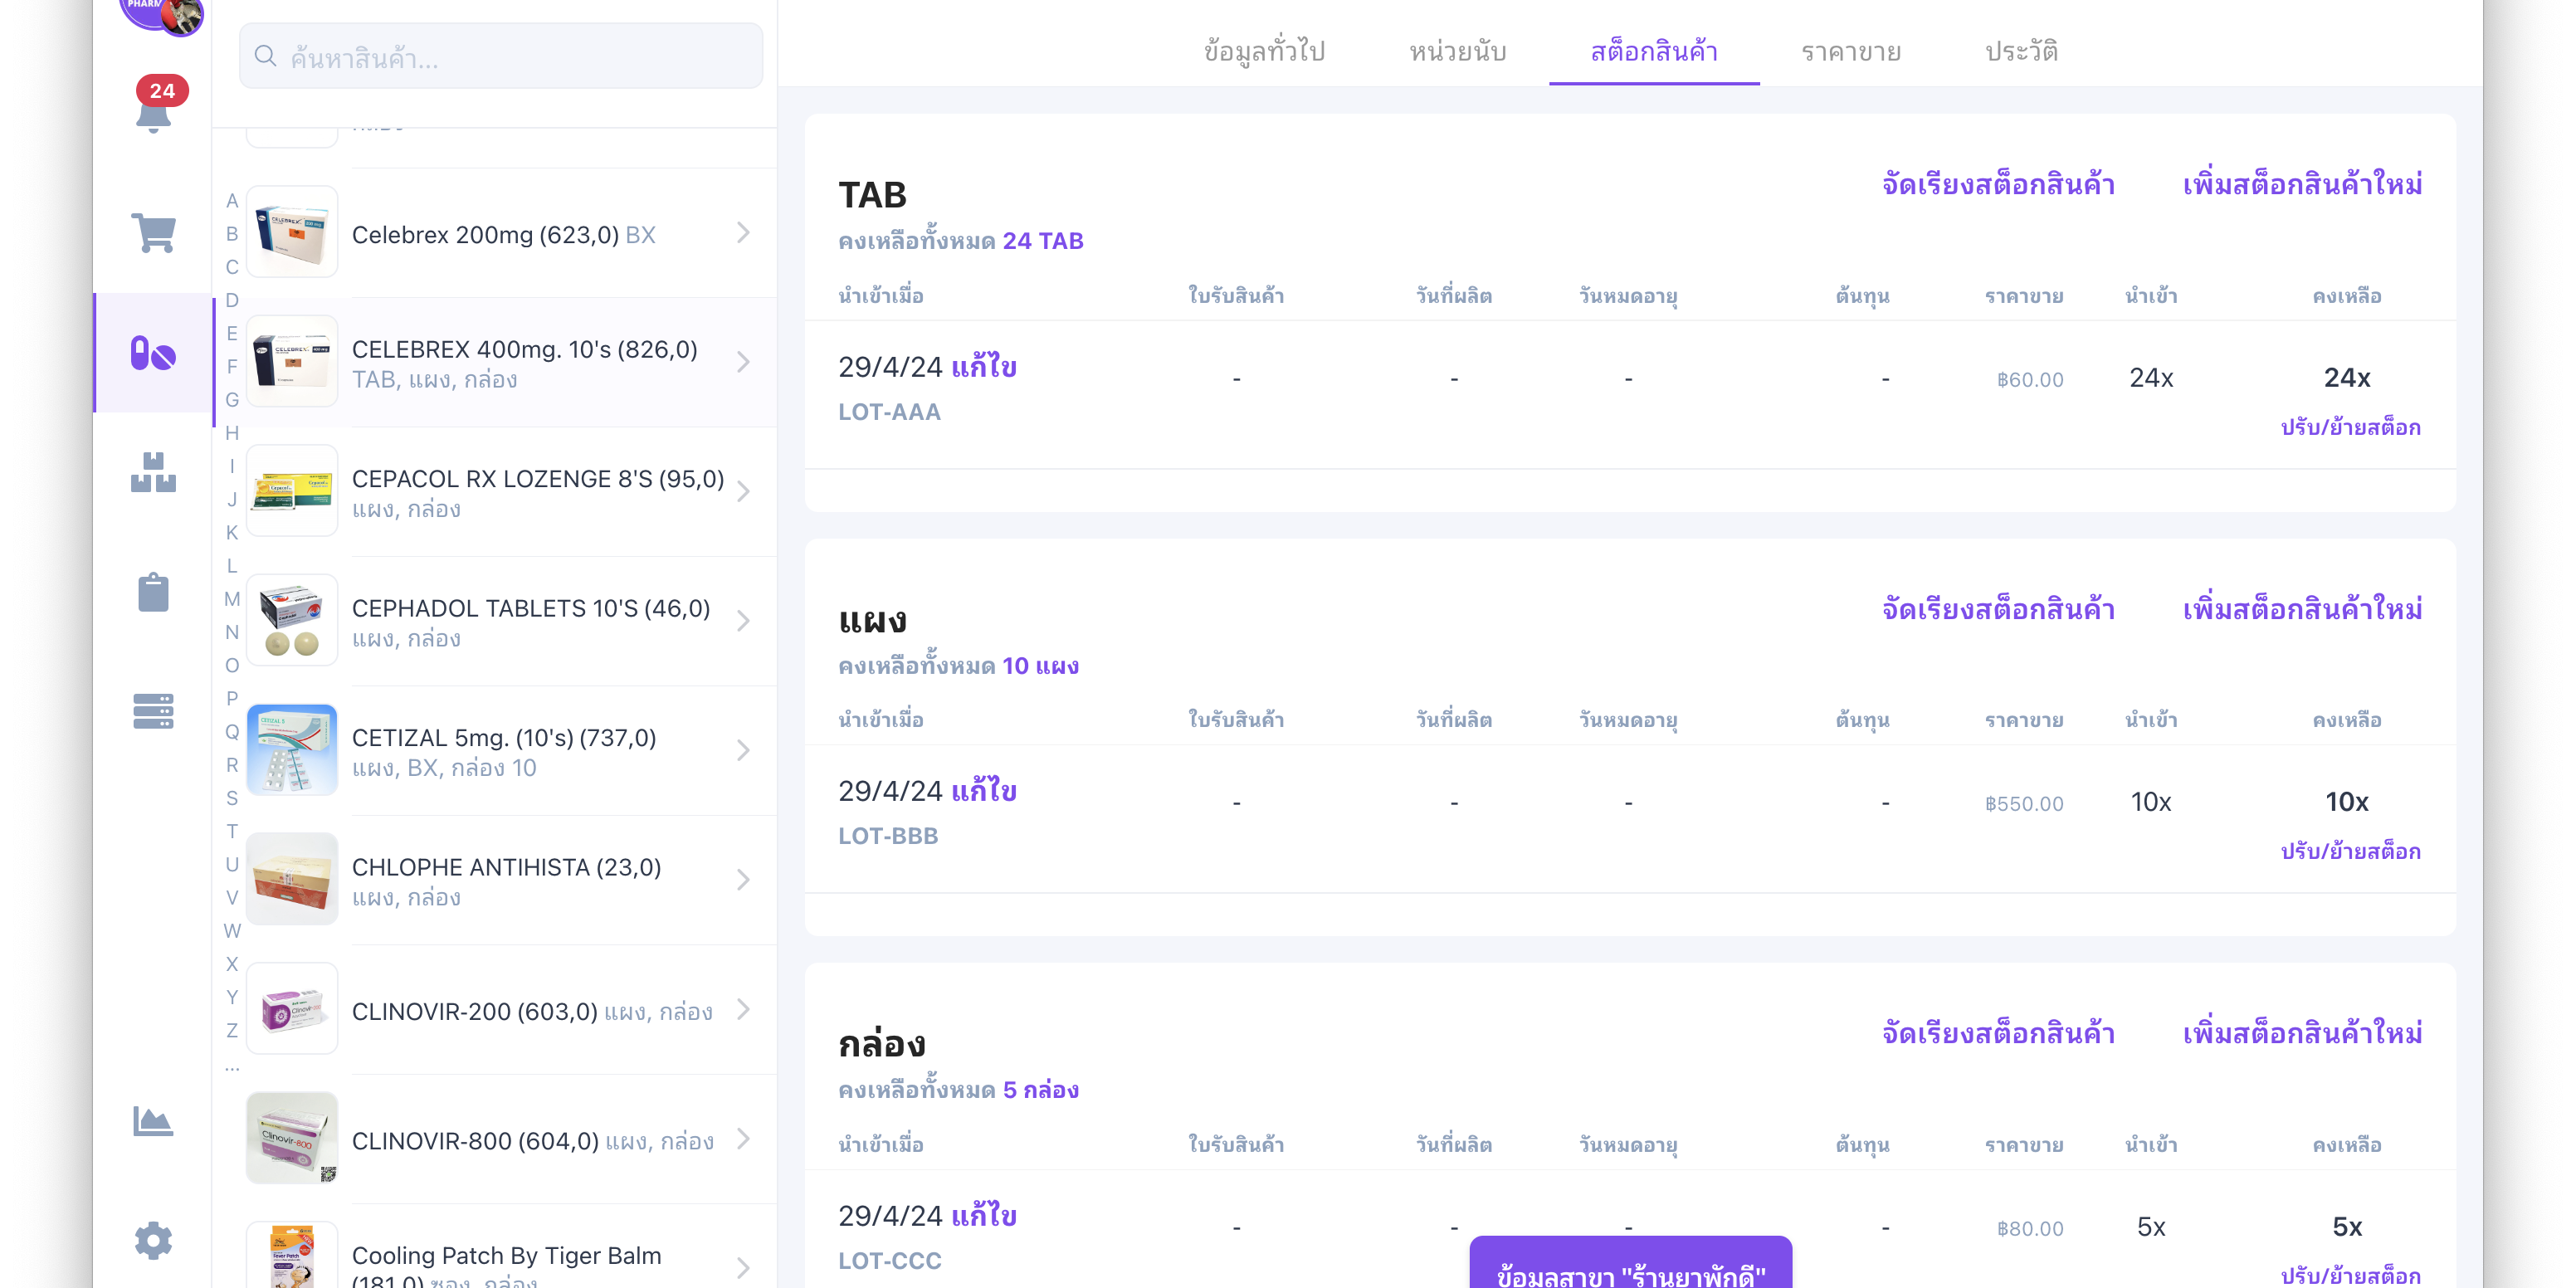
Task: Open the notifications bell with 24 badge
Action: [x=153, y=110]
